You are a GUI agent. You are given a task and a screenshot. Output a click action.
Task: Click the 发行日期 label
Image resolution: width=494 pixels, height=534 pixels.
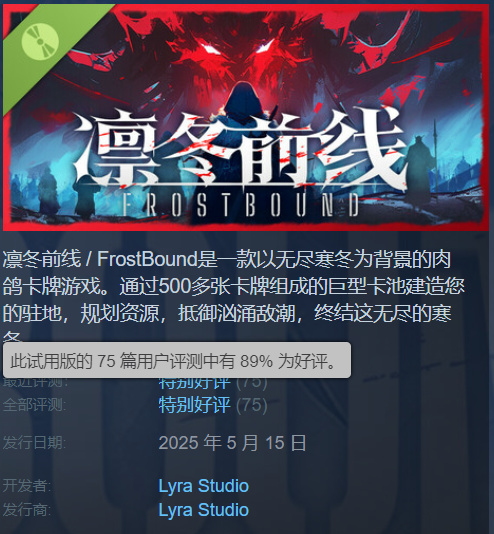(34, 443)
